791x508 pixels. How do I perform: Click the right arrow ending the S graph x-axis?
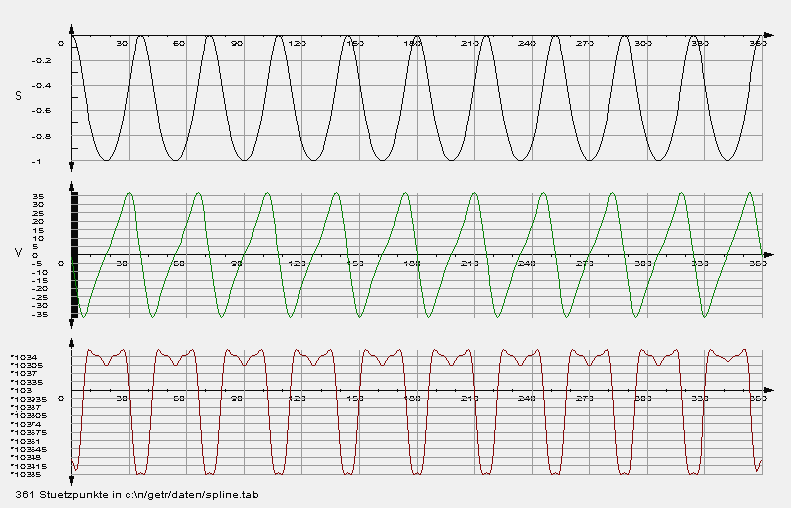point(766,36)
